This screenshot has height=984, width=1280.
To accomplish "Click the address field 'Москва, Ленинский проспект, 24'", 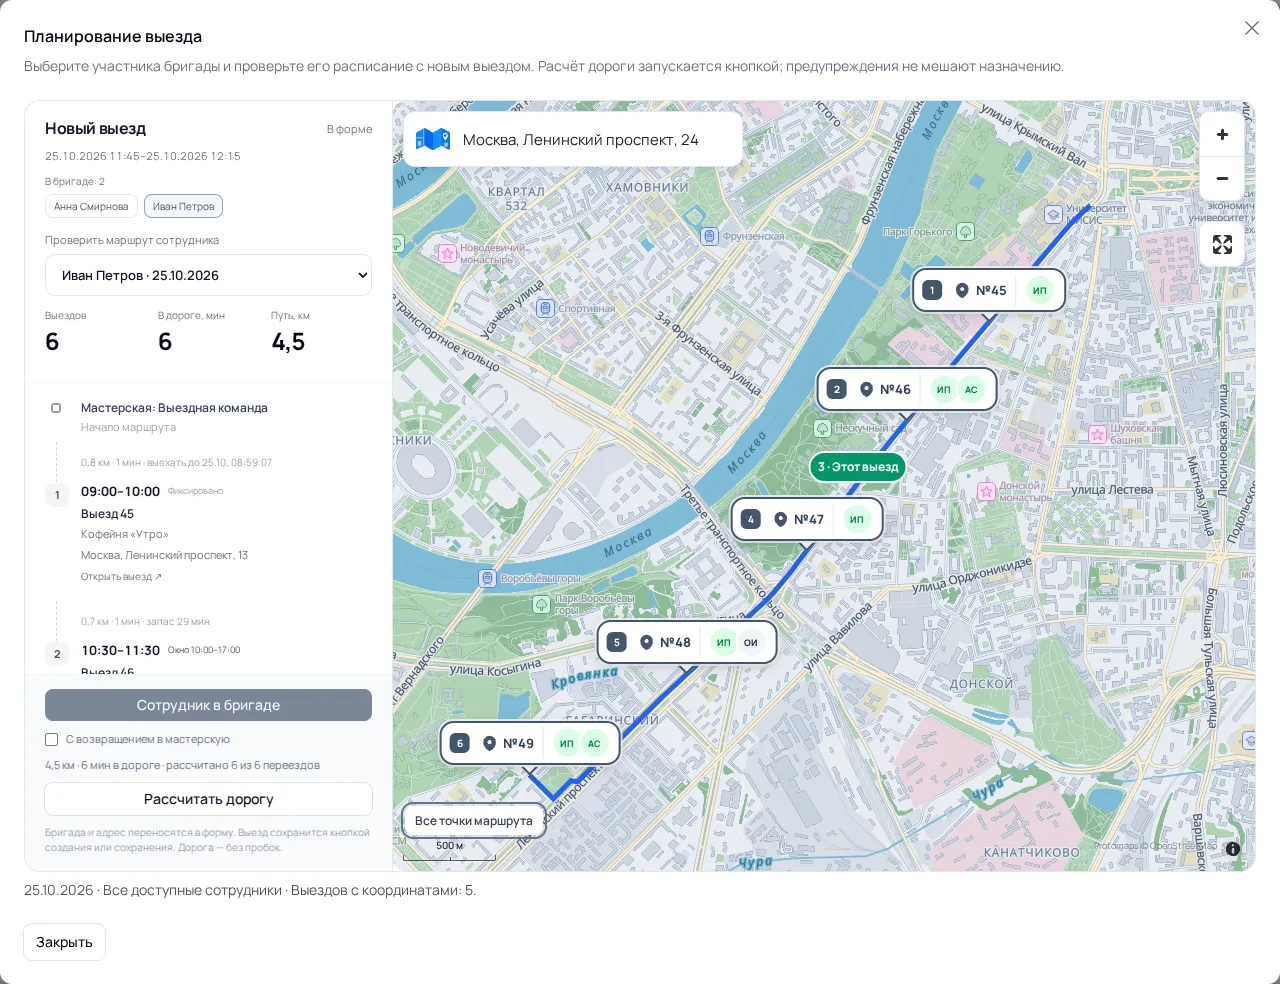I will click(573, 139).
